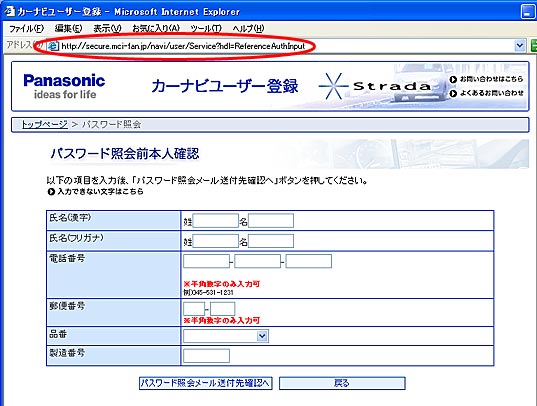Screen dimensions: 537x406
Task: Click 入力できない文字はこちら bullet link
Action: tap(96, 192)
